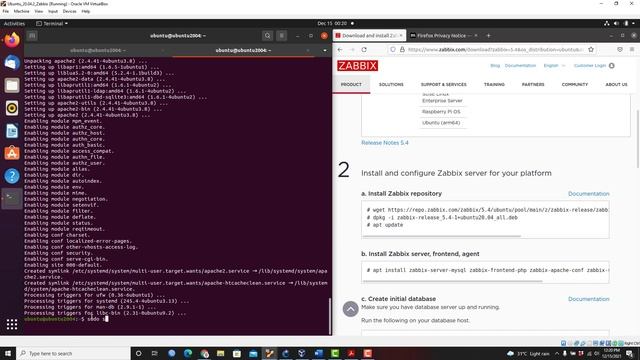Open the Windows Start menu
The width and height of the screenshot is (640, 360).
pos(8,353)
